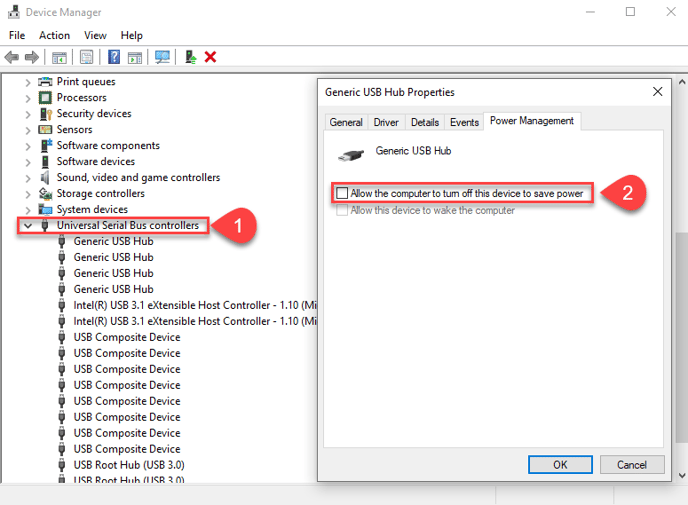688x505 pixels.
Task: Open the View menu
Action: pyautogui.click(x=95, y=35)
